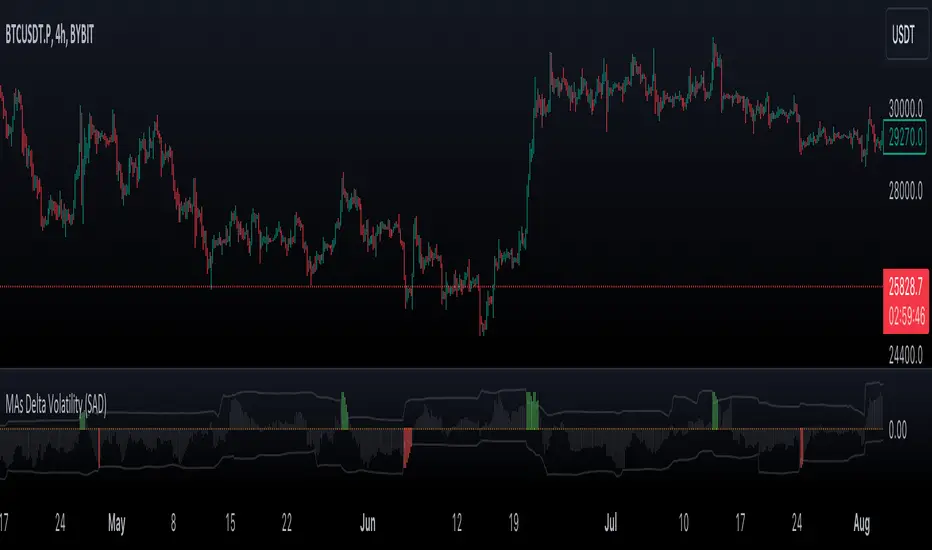Screen dimensions: 932x550
Task: Click the Jun date label on time axis
Action: click(x=368, y=523)
